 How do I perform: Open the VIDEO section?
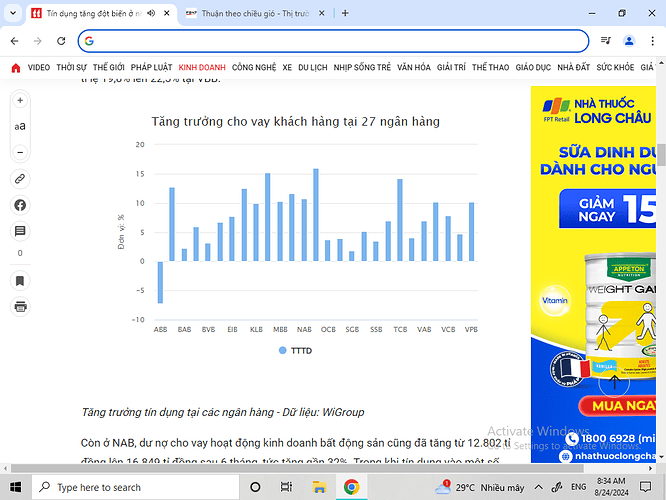tap(39, 68)
